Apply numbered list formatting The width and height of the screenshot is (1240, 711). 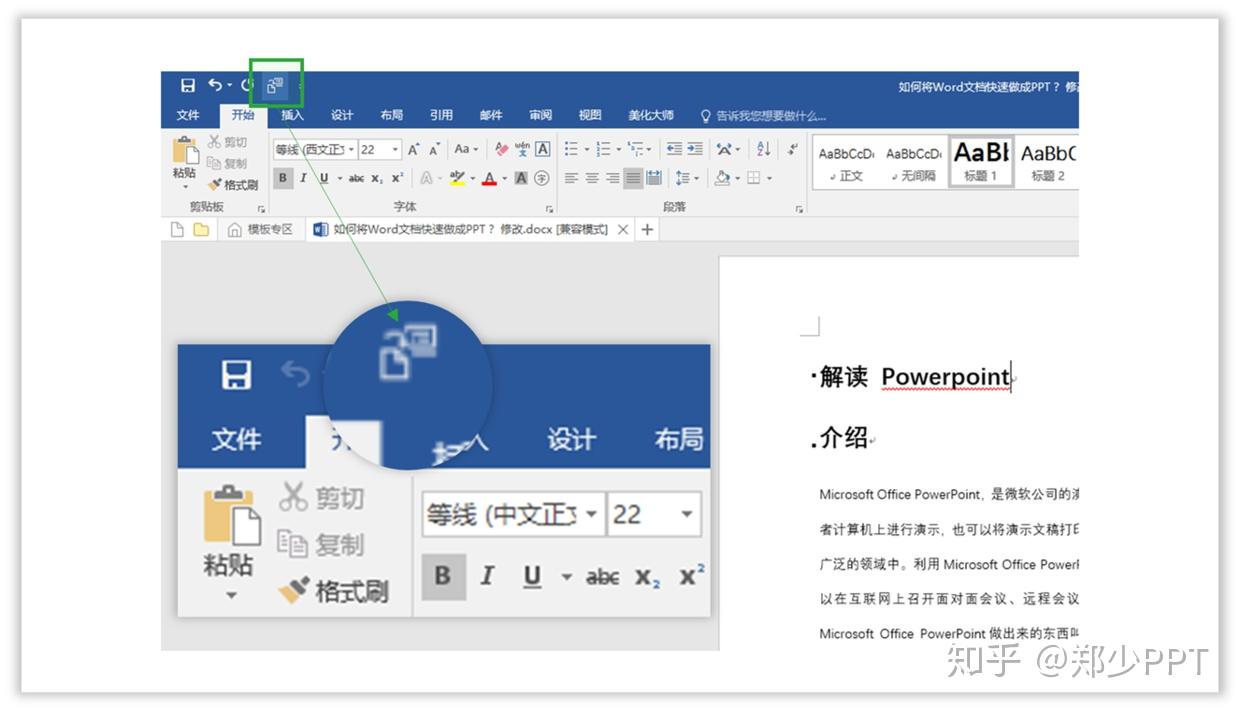[x=603, y=149]
